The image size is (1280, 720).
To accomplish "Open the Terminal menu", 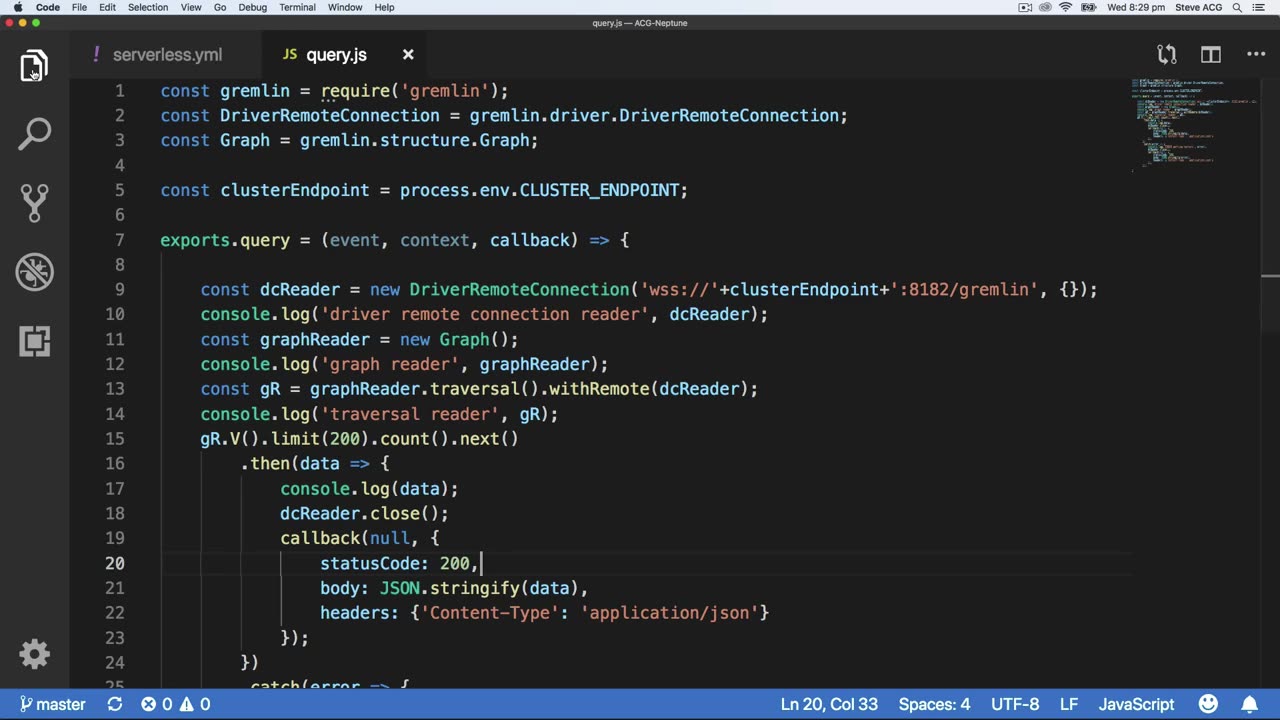I will coord(297,7).
